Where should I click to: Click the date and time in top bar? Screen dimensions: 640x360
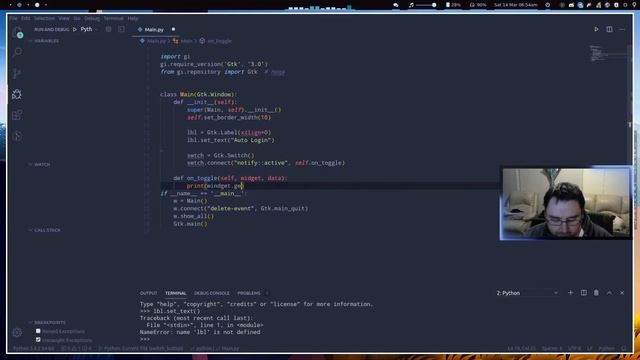coord(516,5)
